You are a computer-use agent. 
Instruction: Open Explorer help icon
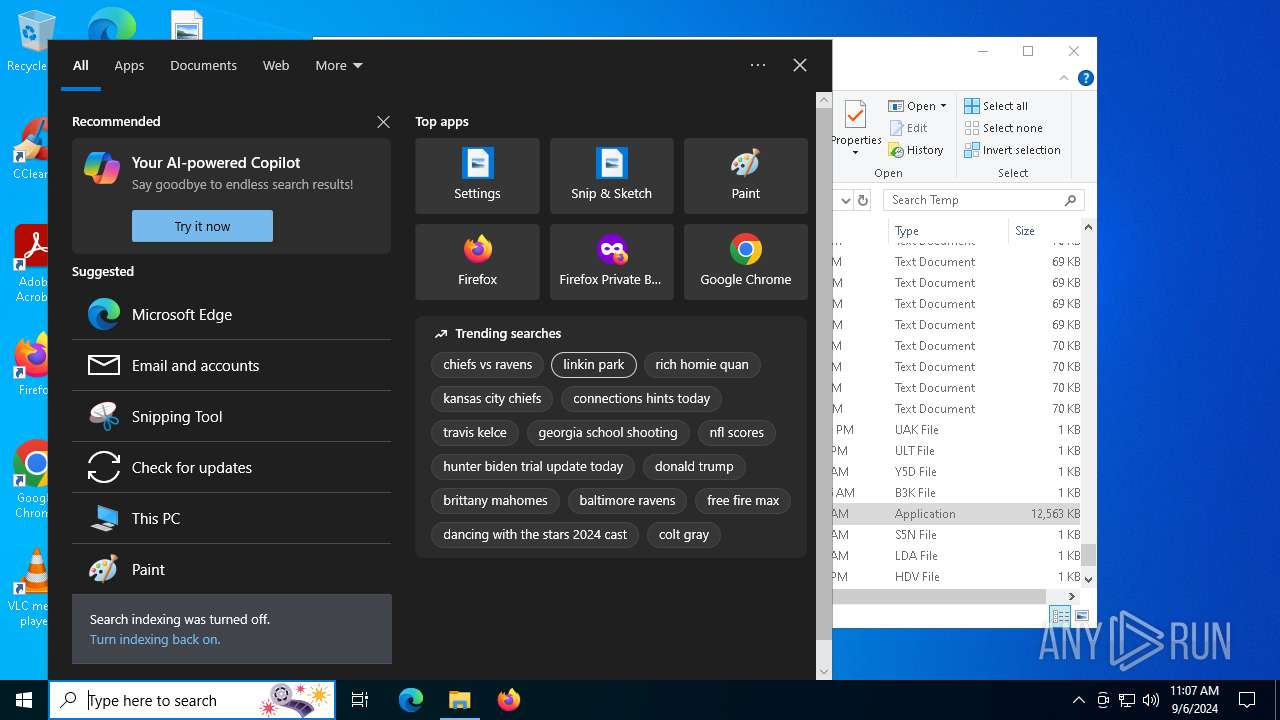point(1085,78)
